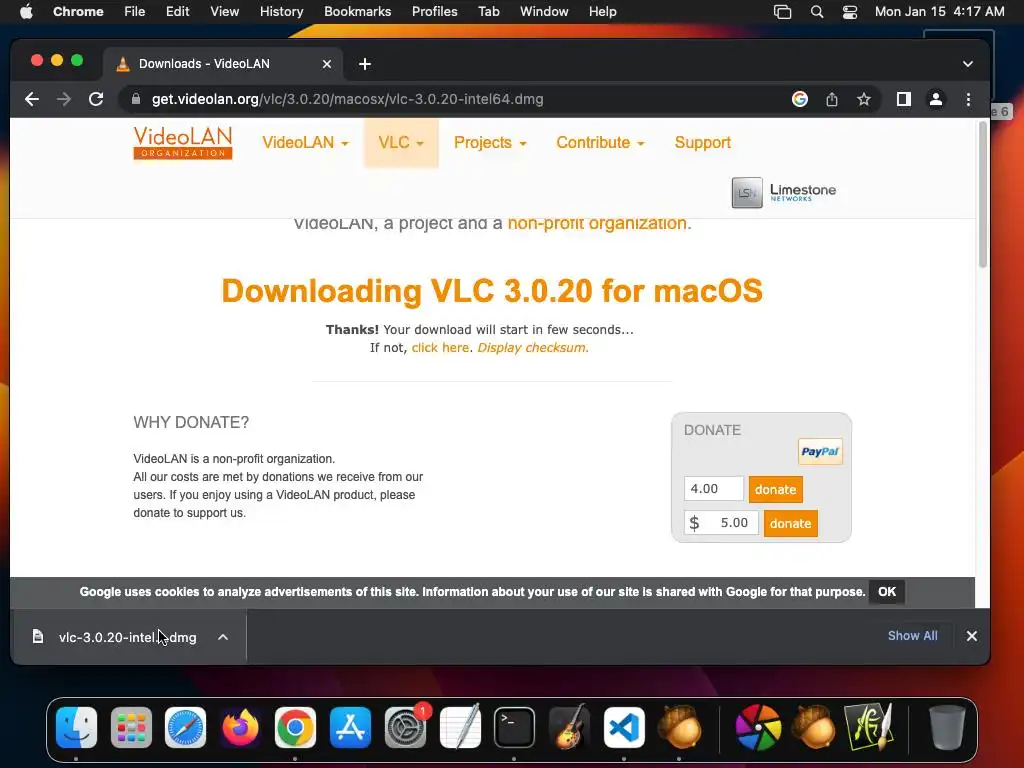Open the Bookmarks menu
Screen dimensions: 1024x768
pos(357,12)
